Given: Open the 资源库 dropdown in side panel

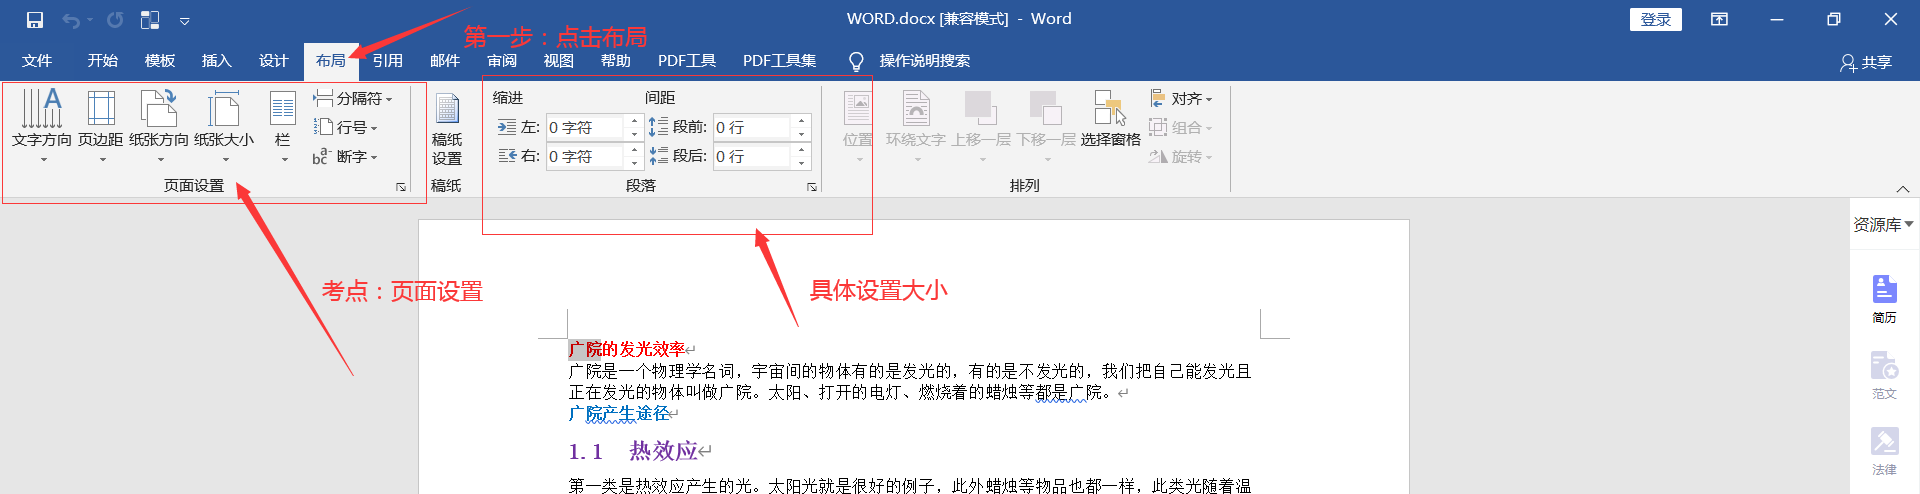Looking at the screenshot, I should click(x=1884, y=225).
